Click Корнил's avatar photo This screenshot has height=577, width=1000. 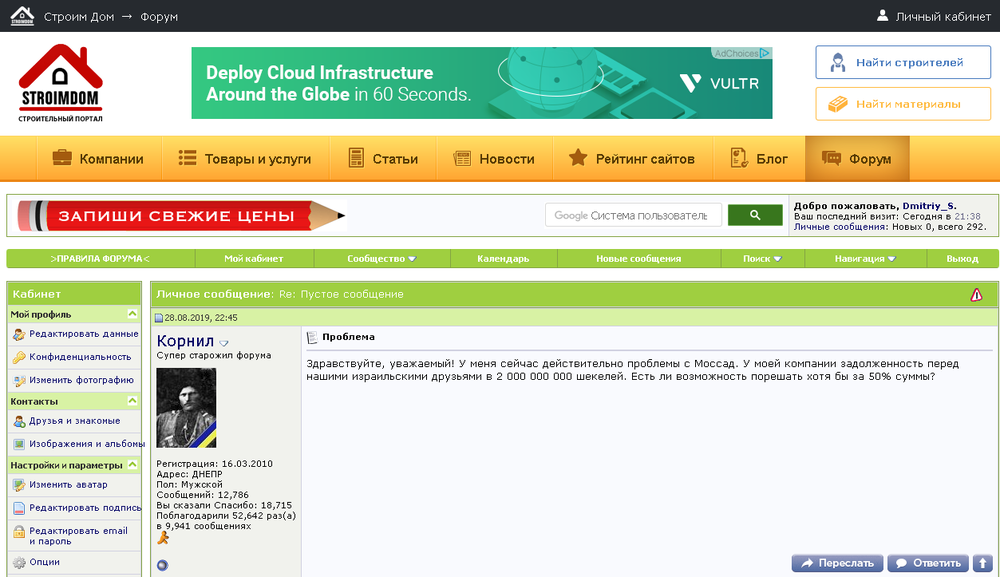tap(186, 408)
